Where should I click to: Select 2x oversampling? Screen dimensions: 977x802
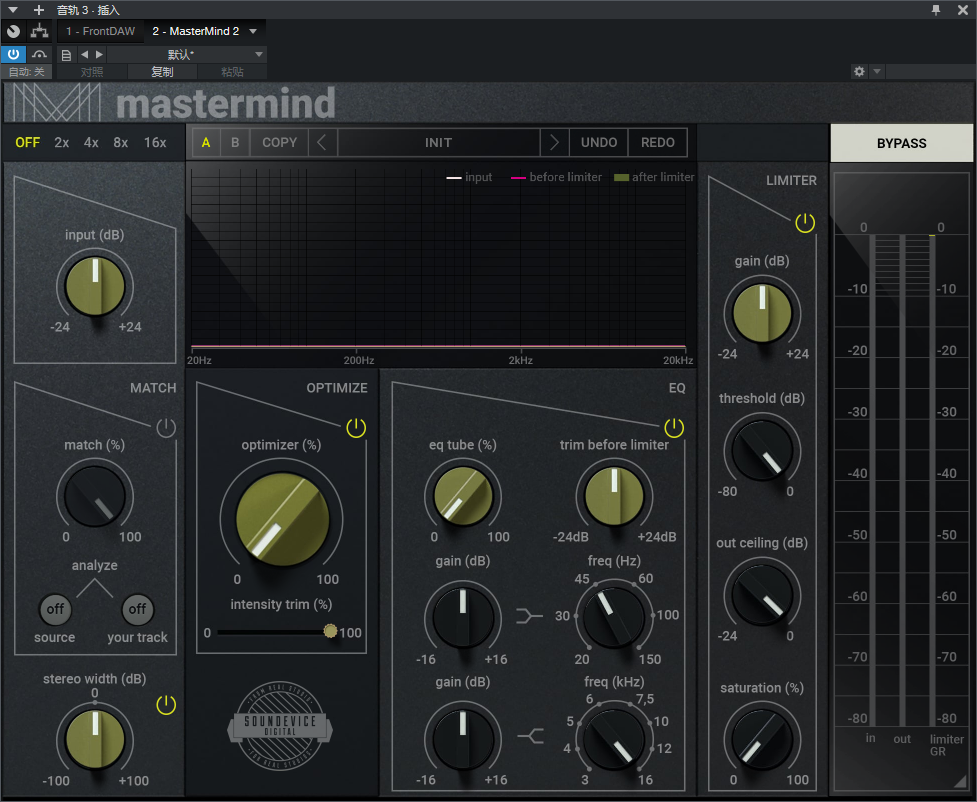[x=62, y=143]
